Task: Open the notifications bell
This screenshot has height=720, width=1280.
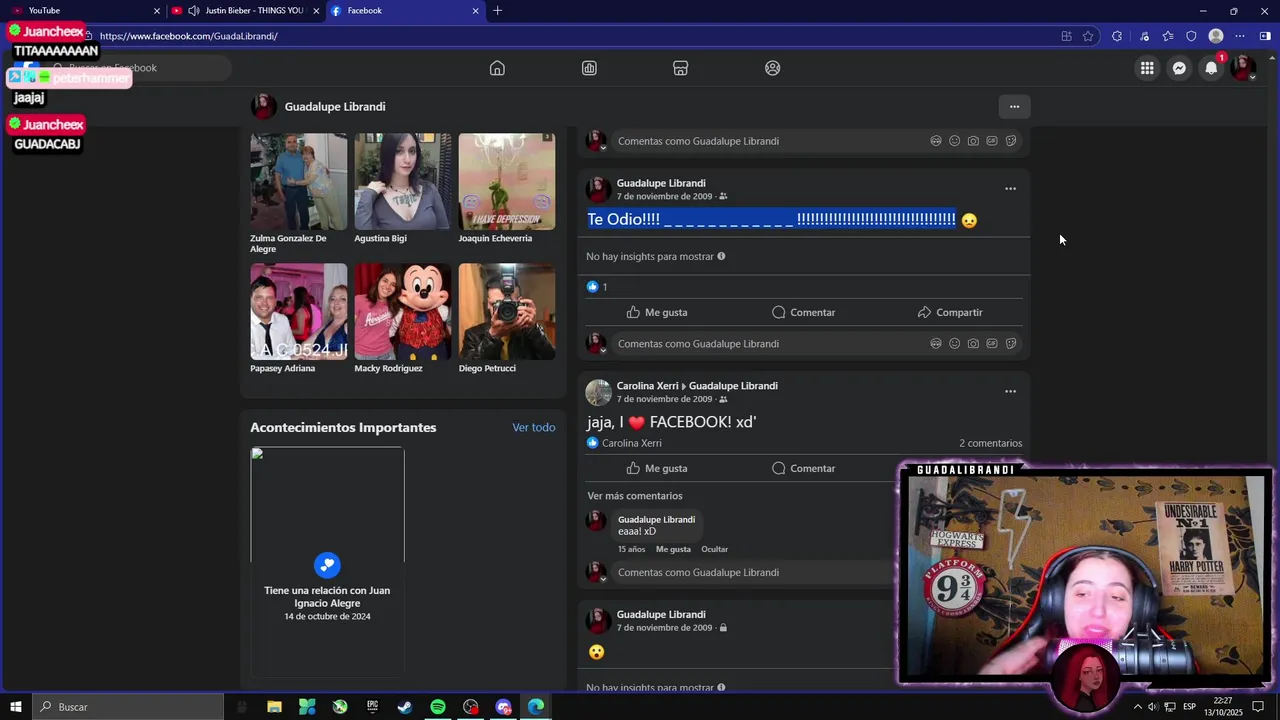Action: click(x=1211, y=68)
